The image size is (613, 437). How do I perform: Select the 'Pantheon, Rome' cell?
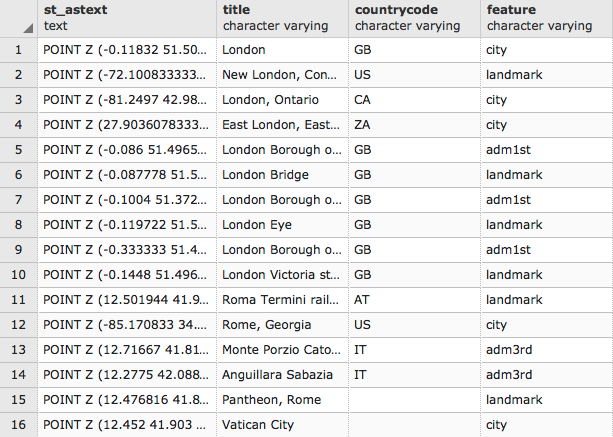pyautogui.click(x=282, y=399)
